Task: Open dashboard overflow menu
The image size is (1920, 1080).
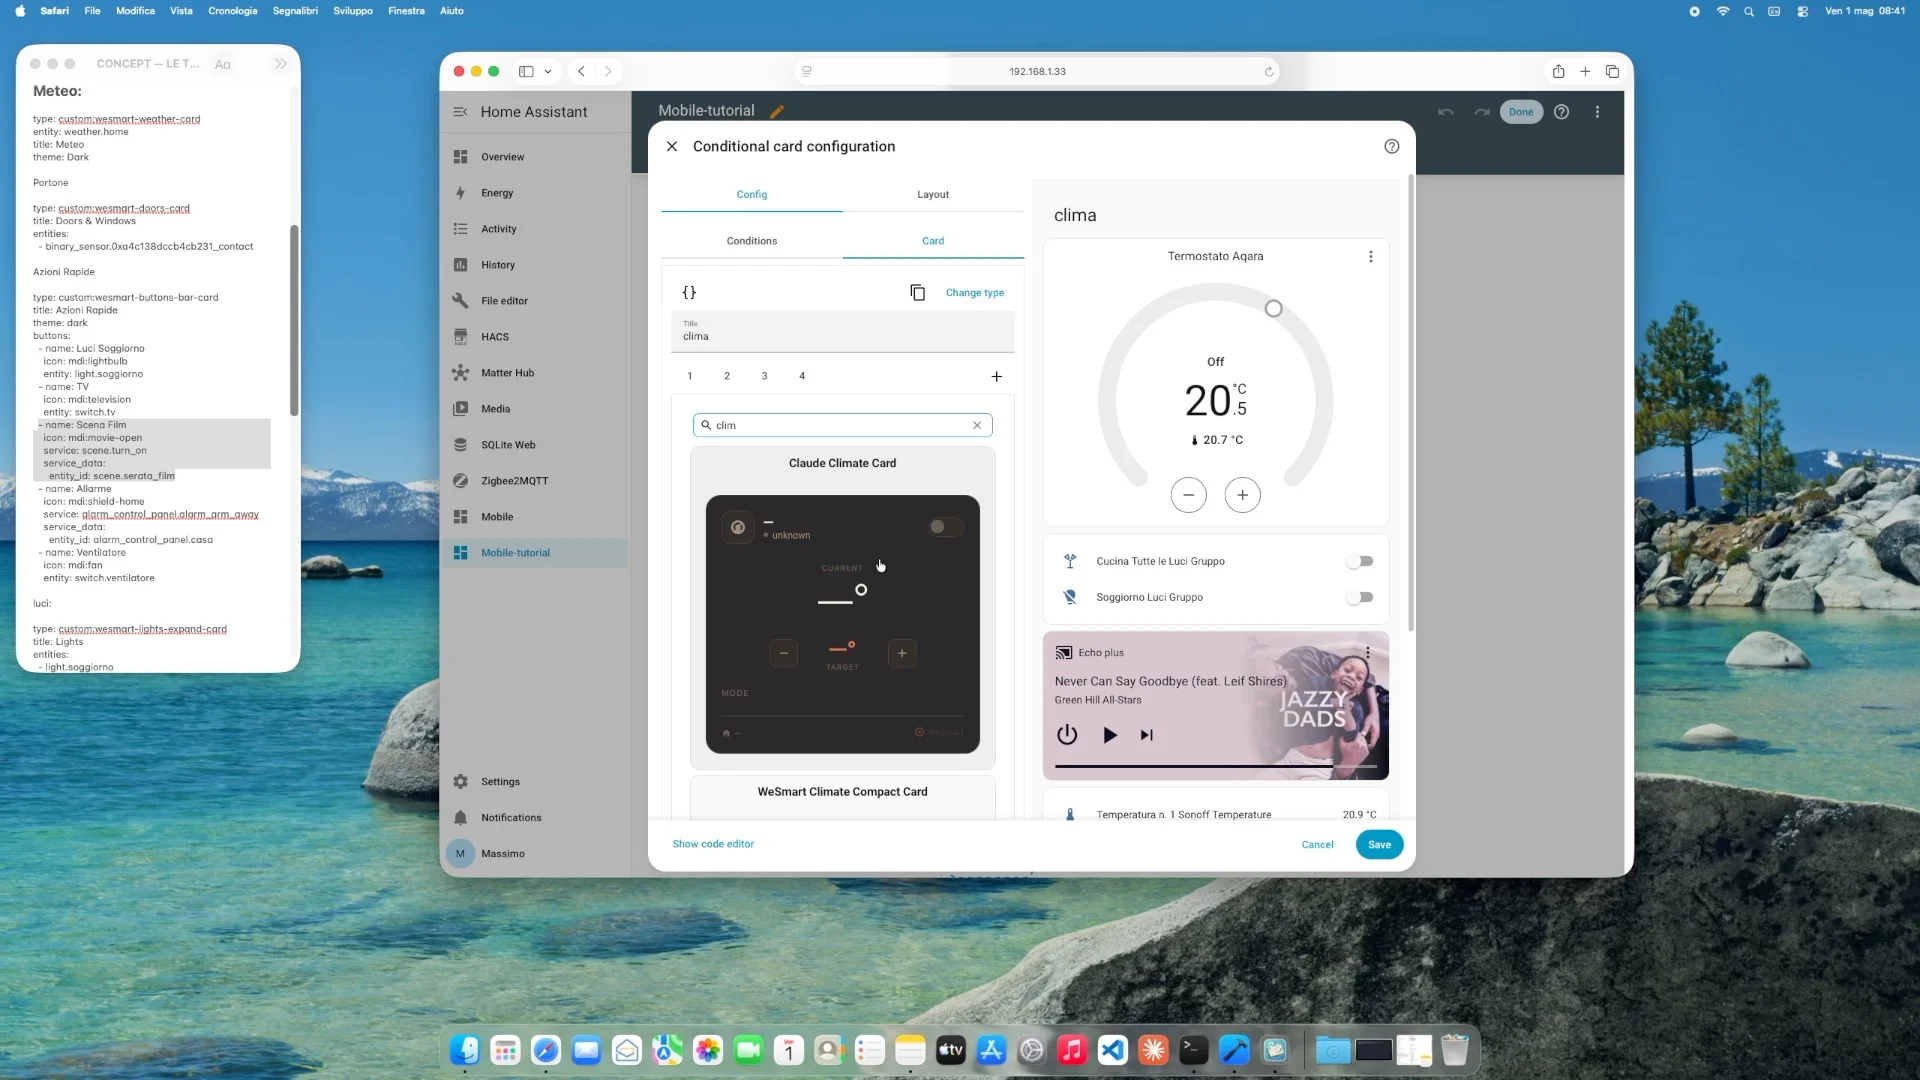Action: pos(1597,112)
